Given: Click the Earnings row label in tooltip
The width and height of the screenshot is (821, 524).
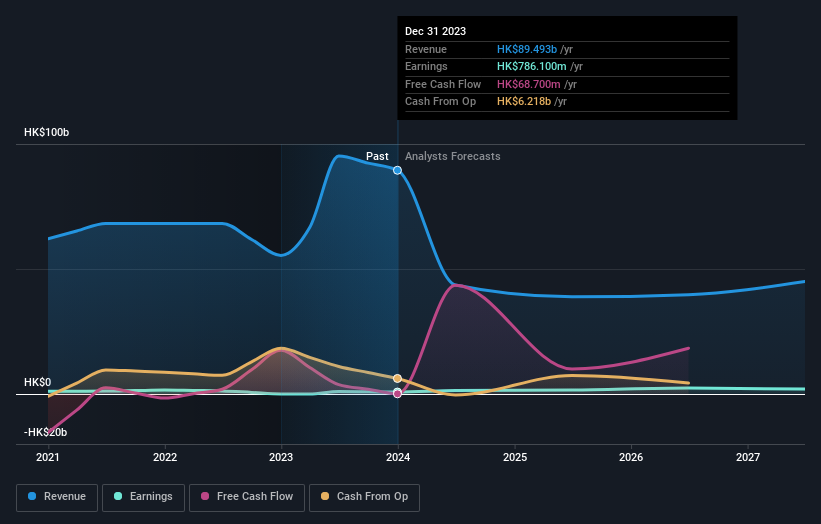Looking at the screenshot, I should pyautogui.click(x=426, y=66).
